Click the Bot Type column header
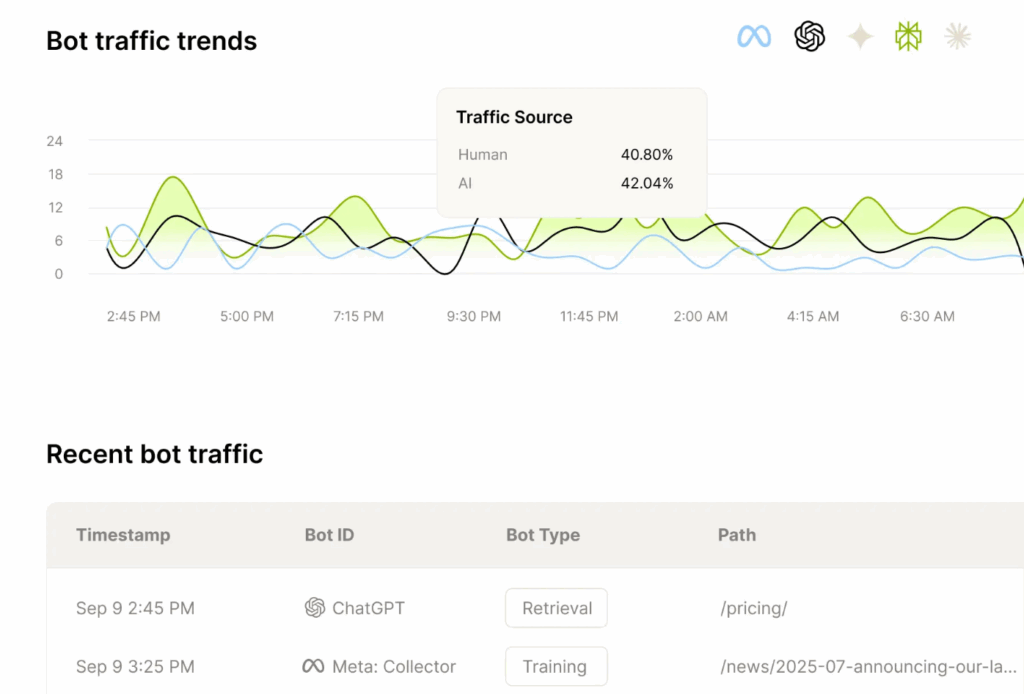1024x694 pixels. click(543, 535)
